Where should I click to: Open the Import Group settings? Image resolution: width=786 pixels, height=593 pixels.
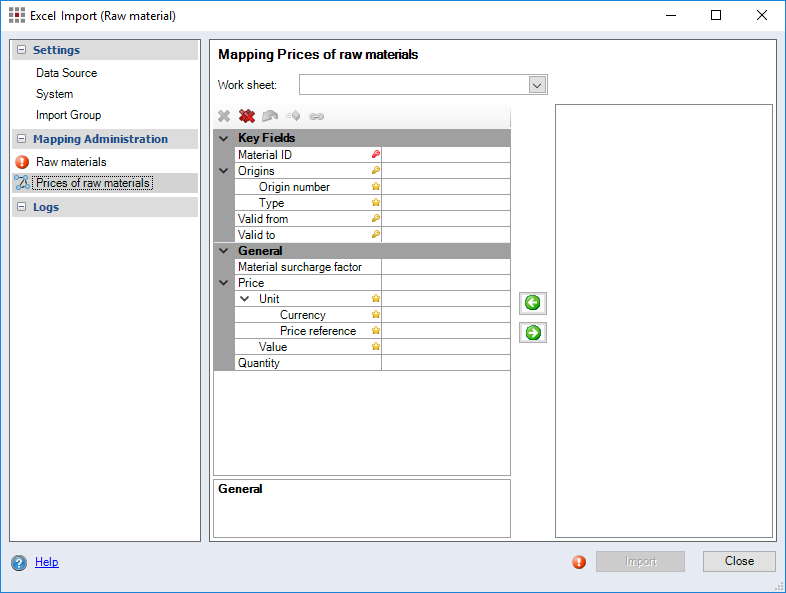tap(68, 115)
